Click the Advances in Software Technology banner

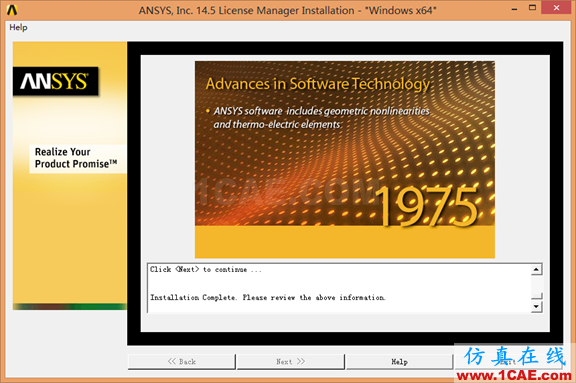[345, 159]
